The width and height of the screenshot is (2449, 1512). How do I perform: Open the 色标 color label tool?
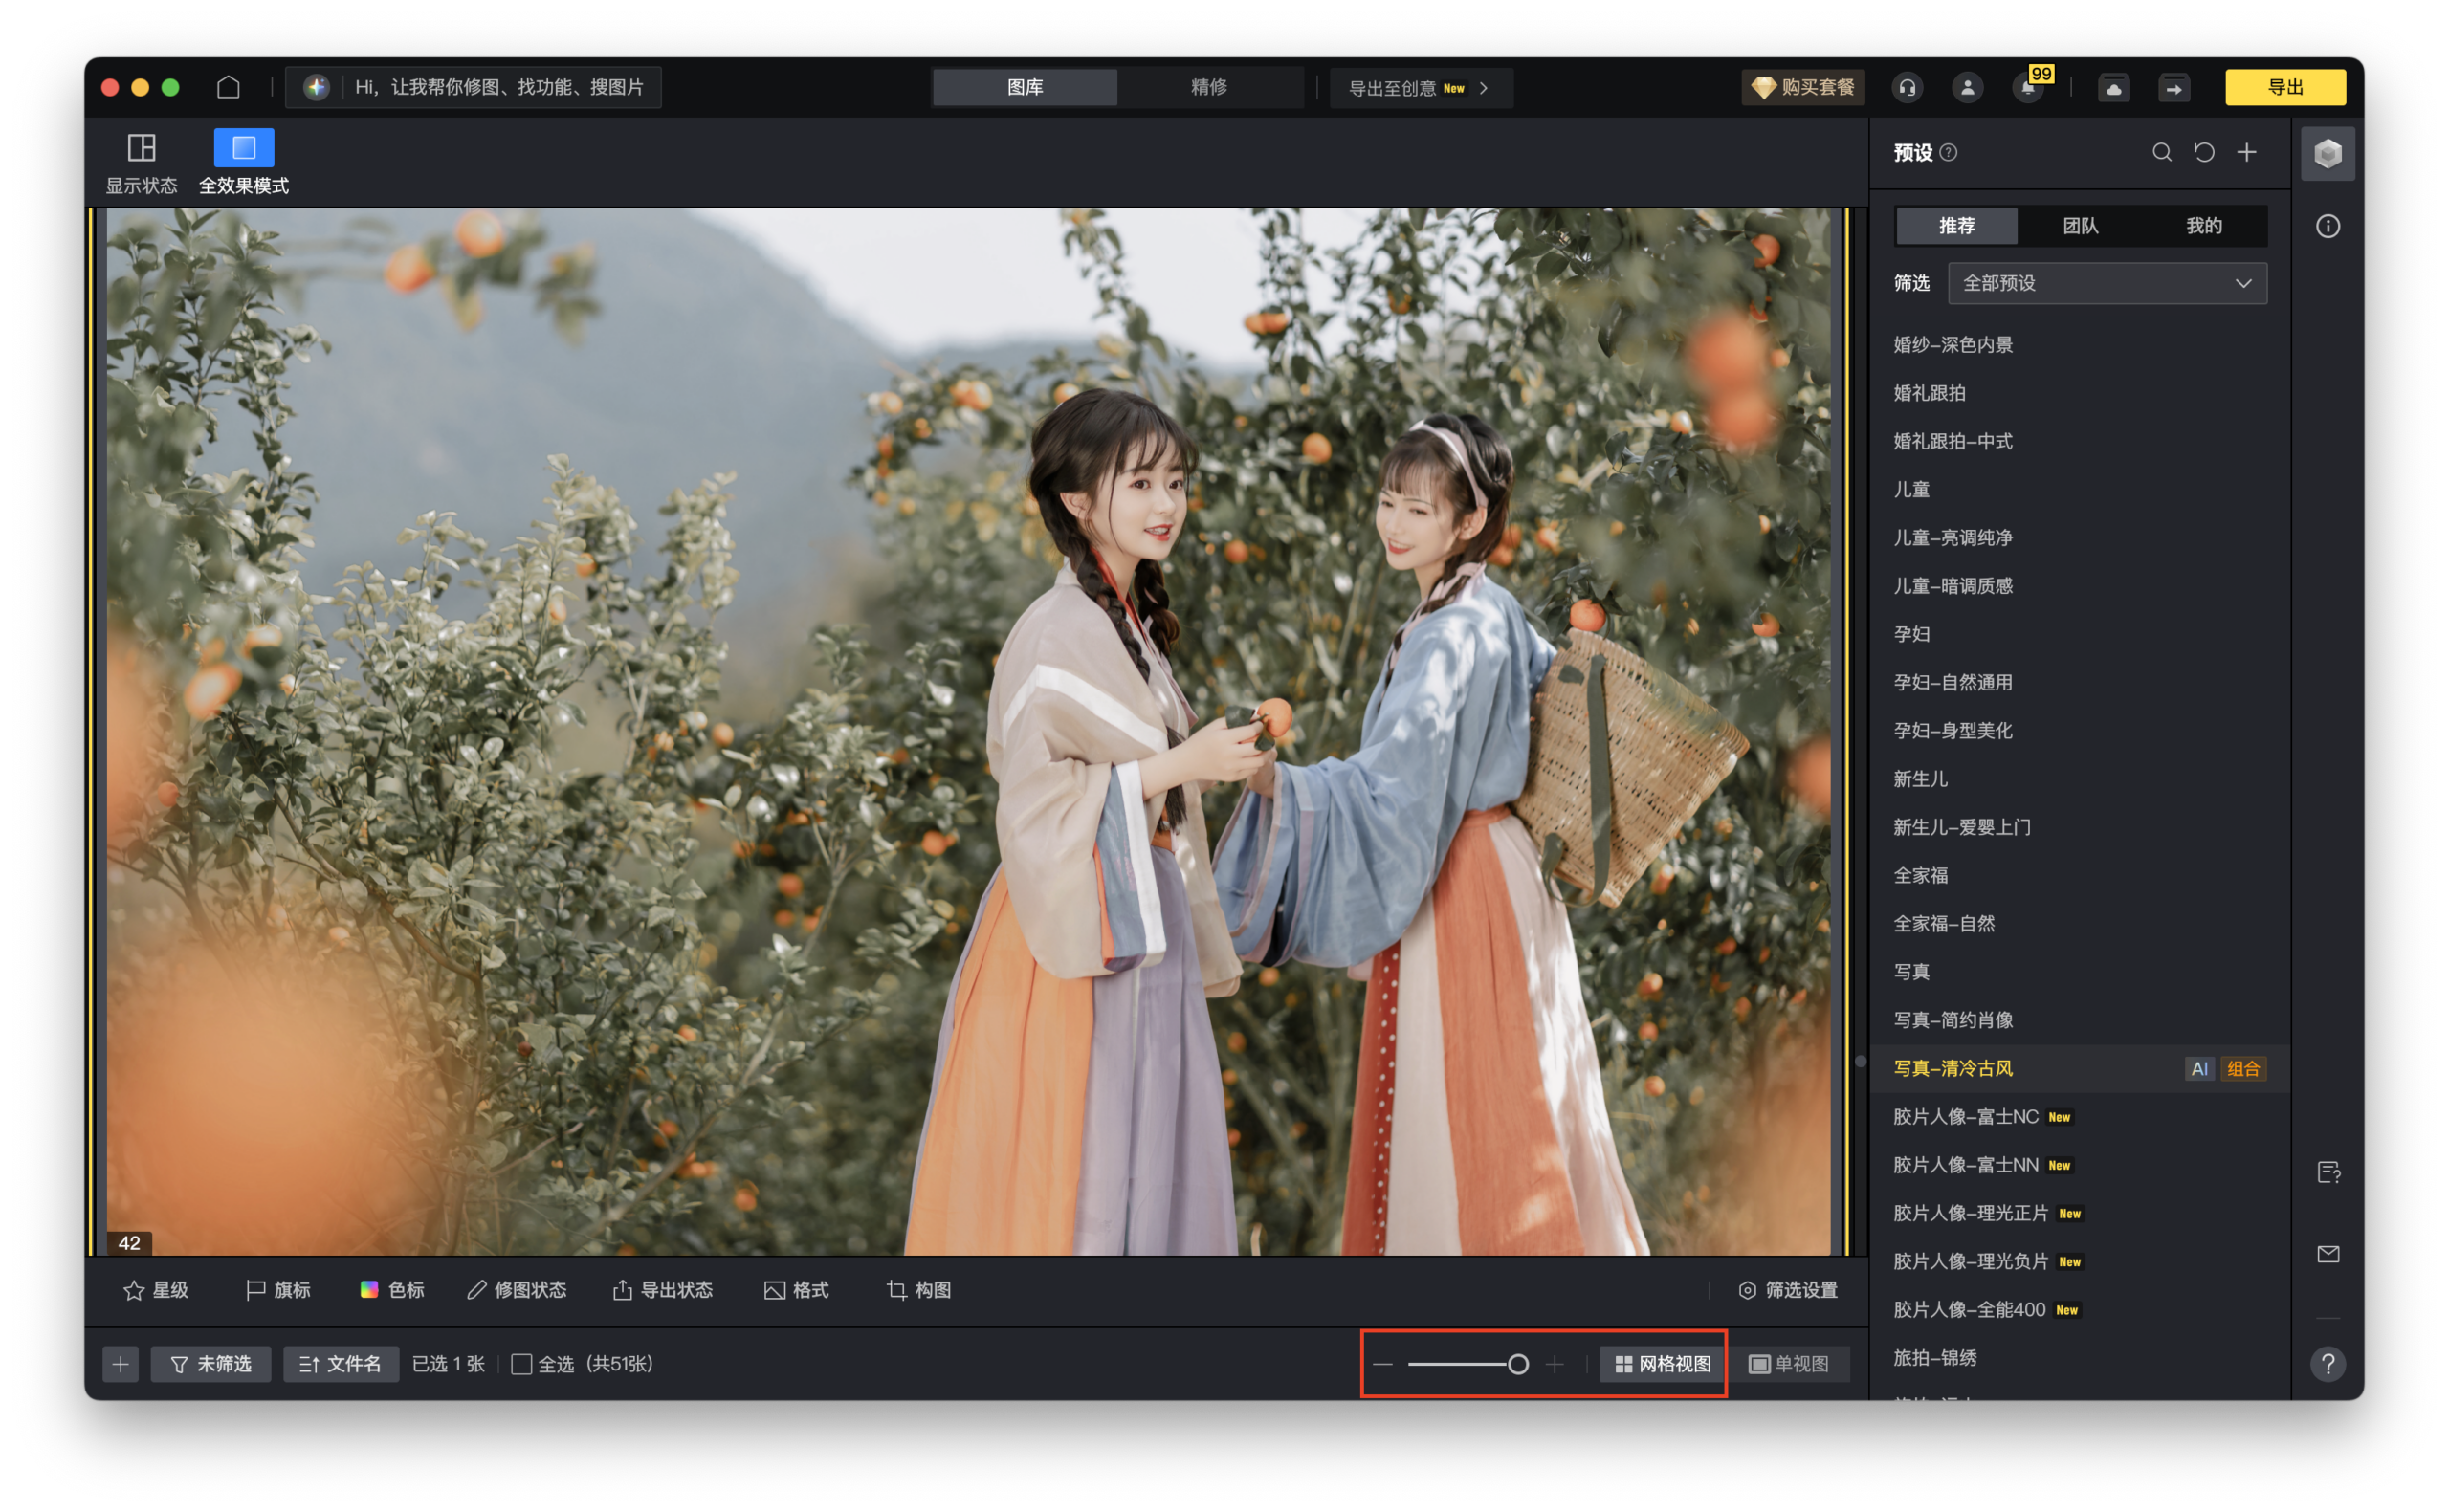(392, 1290)
